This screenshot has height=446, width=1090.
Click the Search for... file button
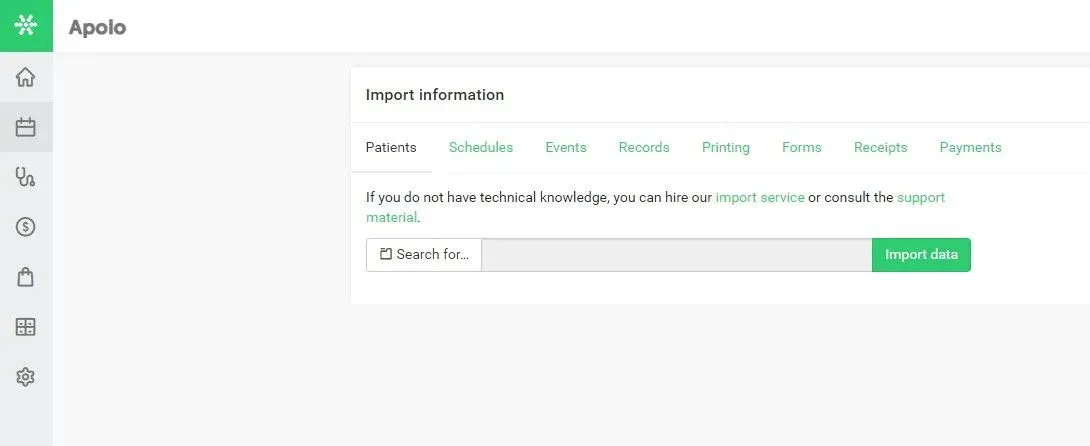coord(424,255)
